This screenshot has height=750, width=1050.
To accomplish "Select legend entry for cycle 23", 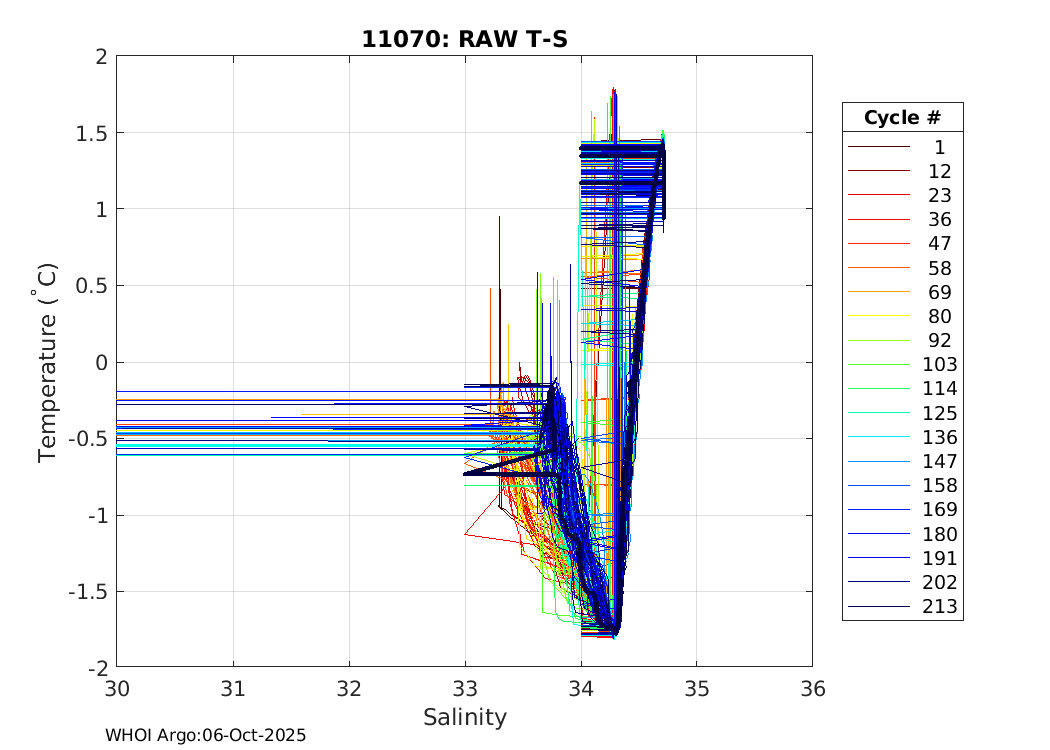I will tap(939, 196).
